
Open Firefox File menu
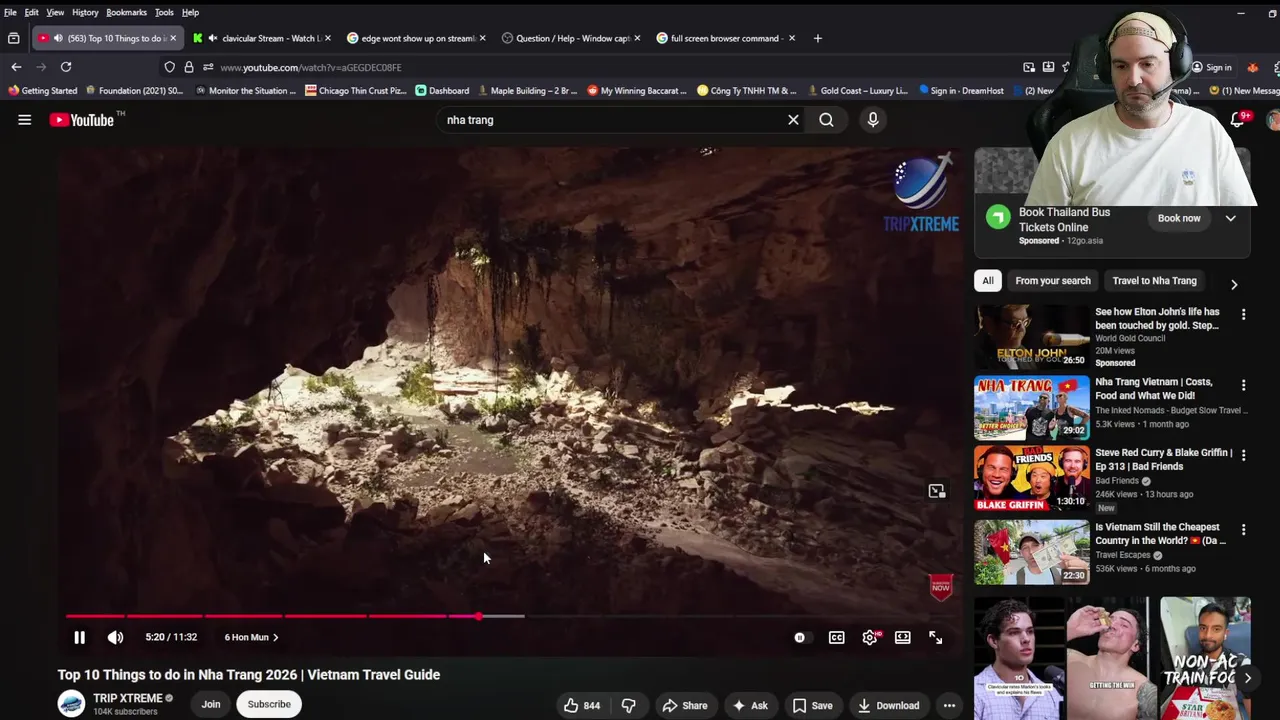coord(10,12)
